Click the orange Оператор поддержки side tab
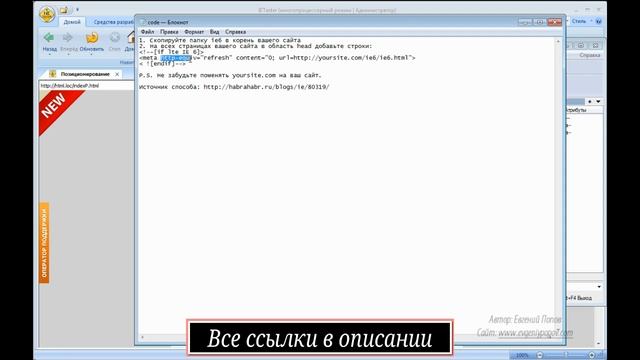The image size is (640, 360). pos(44,243)
